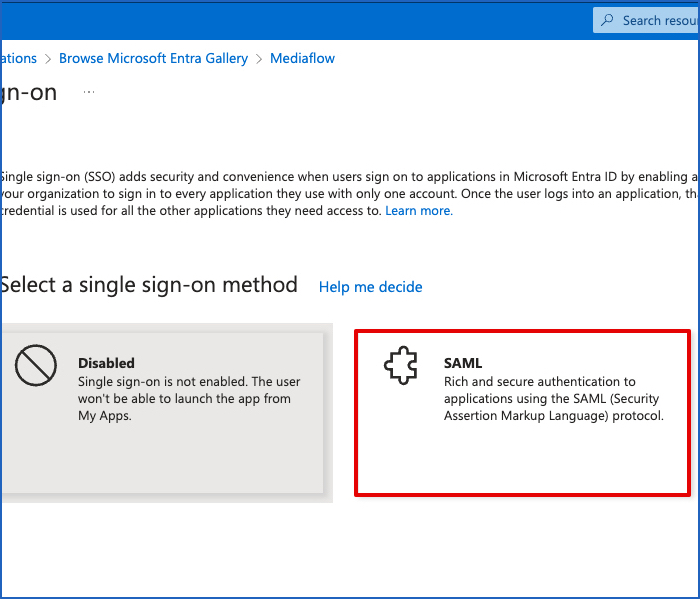
Task: Click the bold SAML title text
Action: 463,363
